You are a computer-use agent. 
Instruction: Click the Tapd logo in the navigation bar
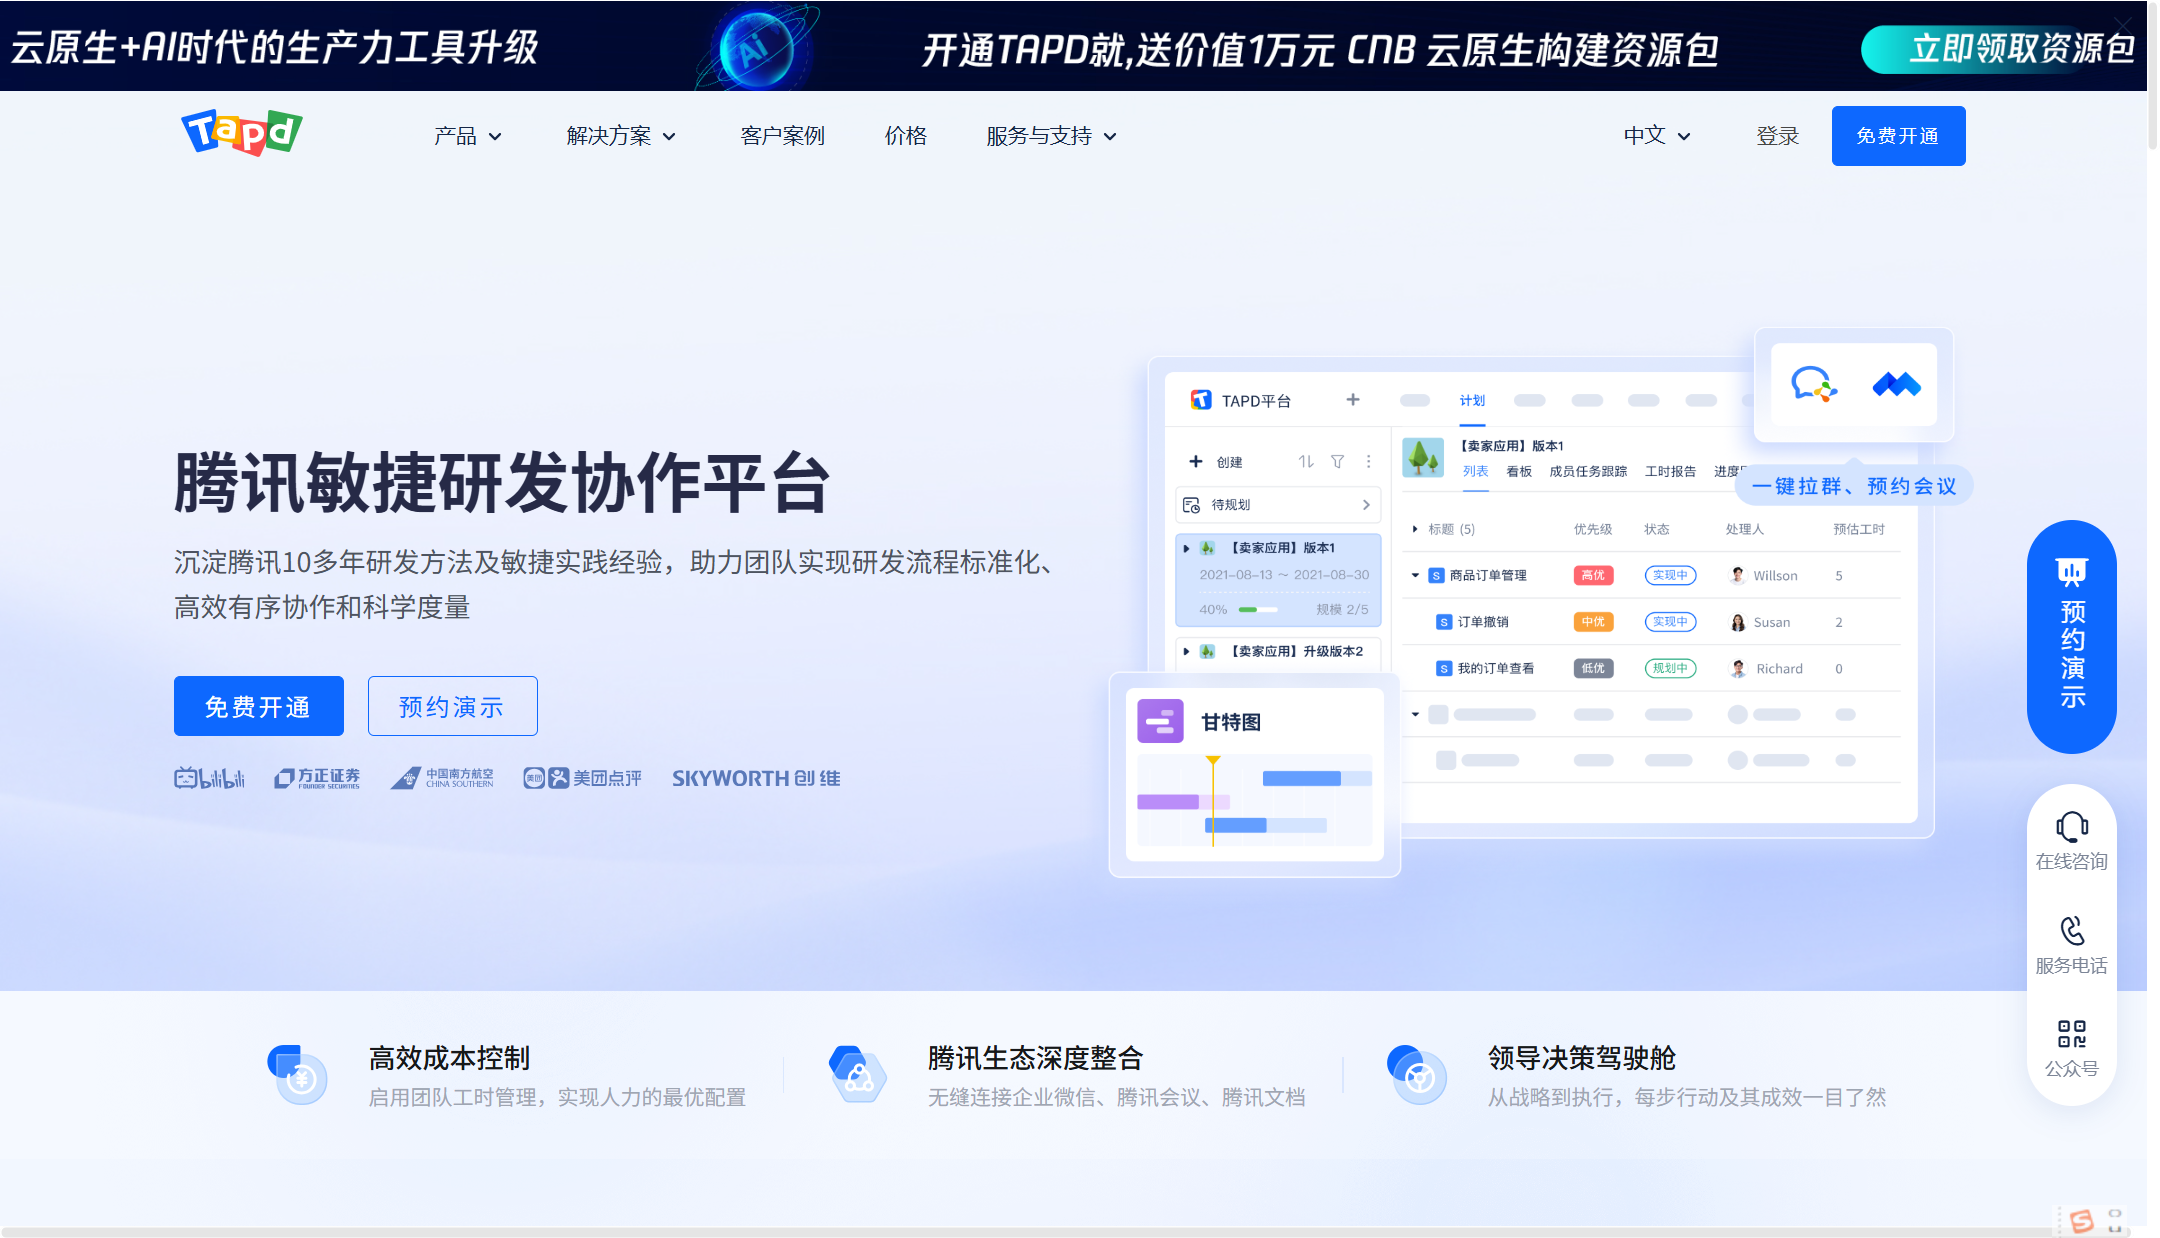[240, 133]
